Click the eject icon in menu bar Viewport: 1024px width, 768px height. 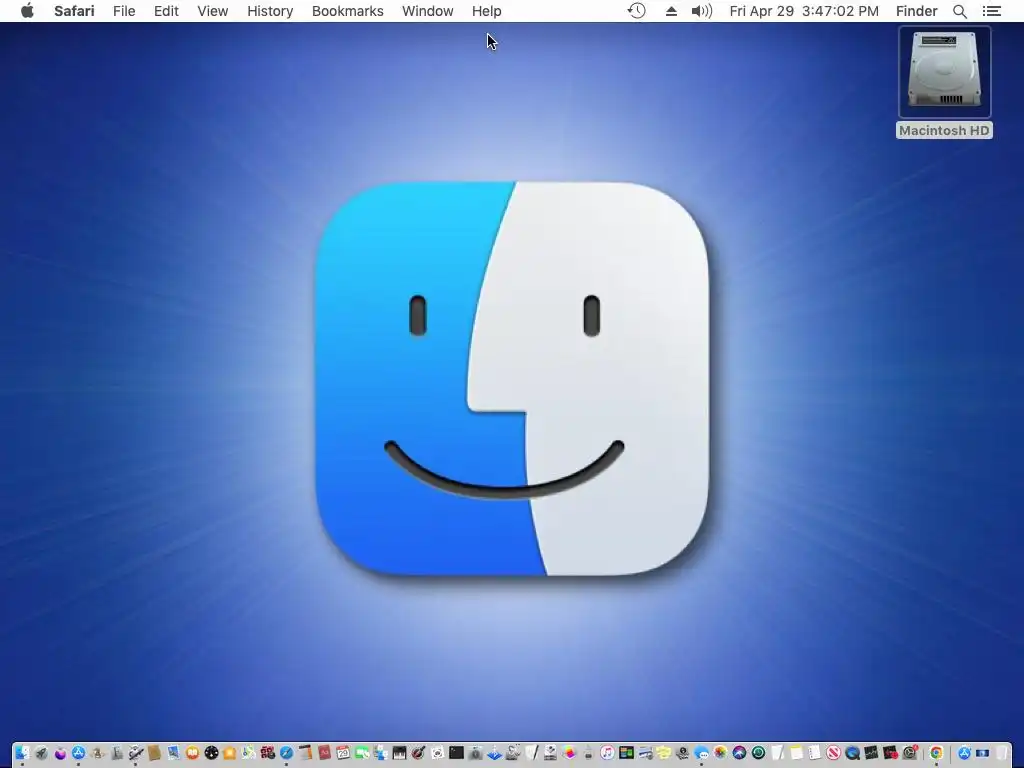click(671, 11)
